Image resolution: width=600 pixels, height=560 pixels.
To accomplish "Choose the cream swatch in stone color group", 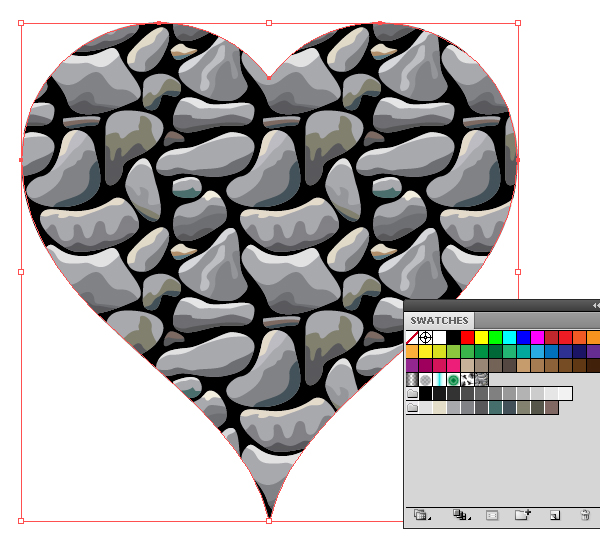I will 440,407.
